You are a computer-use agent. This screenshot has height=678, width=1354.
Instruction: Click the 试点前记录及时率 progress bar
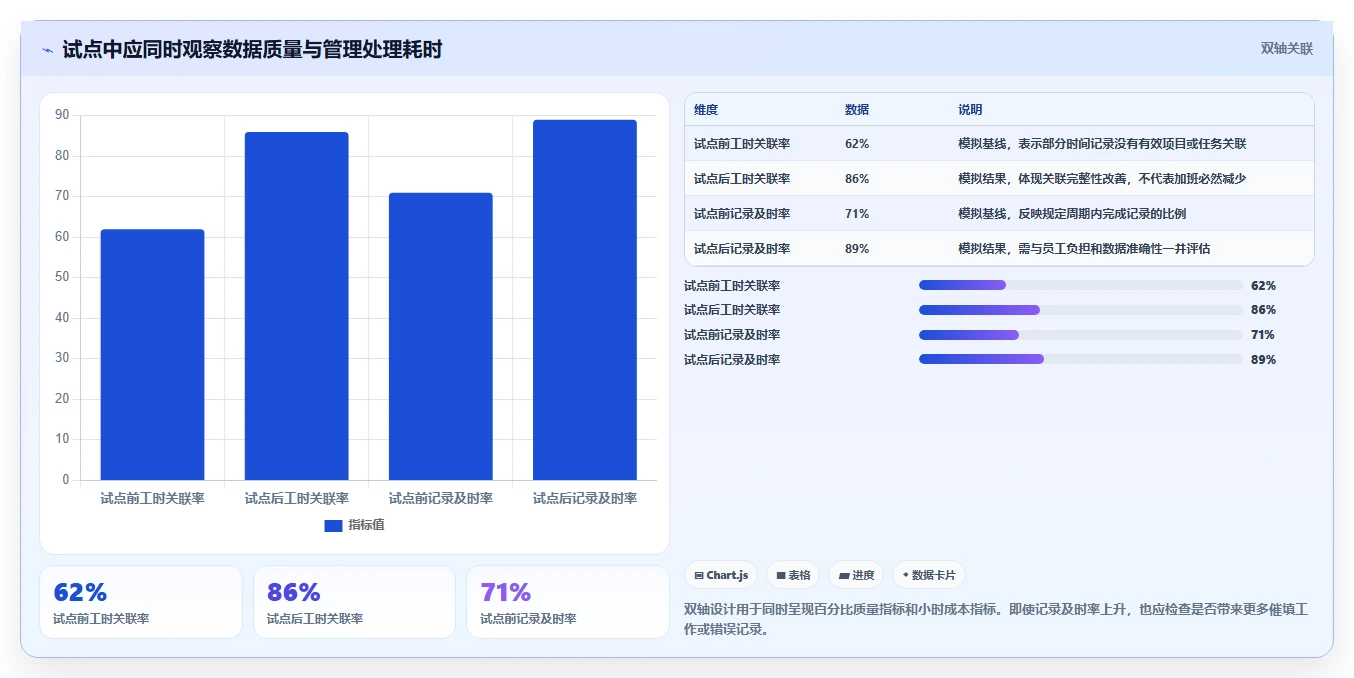(1080, 335)
